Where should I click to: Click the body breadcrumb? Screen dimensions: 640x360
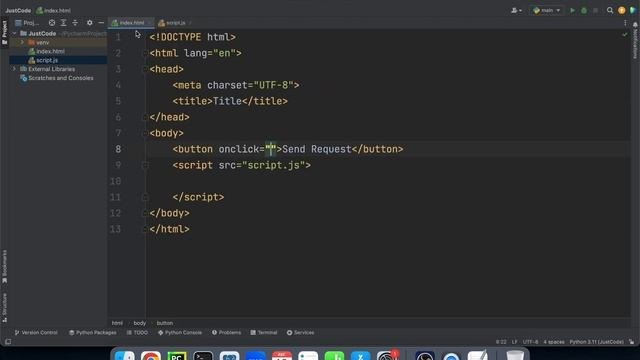tap(140, 323)
